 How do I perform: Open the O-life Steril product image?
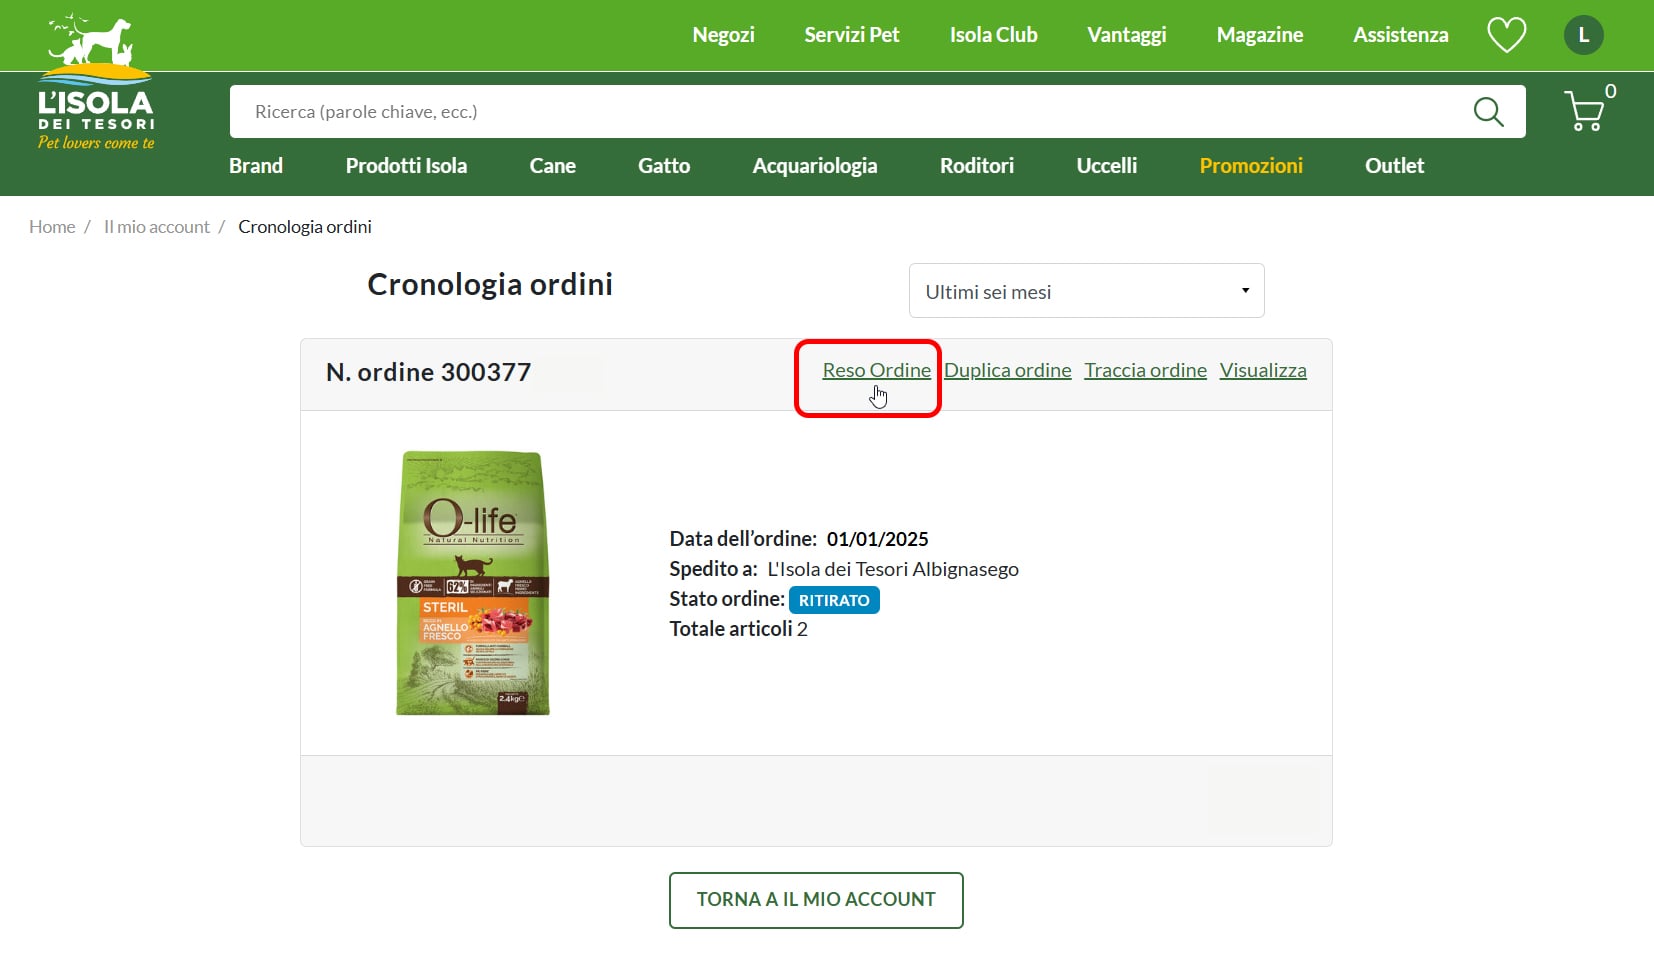(x=473, y=583)
